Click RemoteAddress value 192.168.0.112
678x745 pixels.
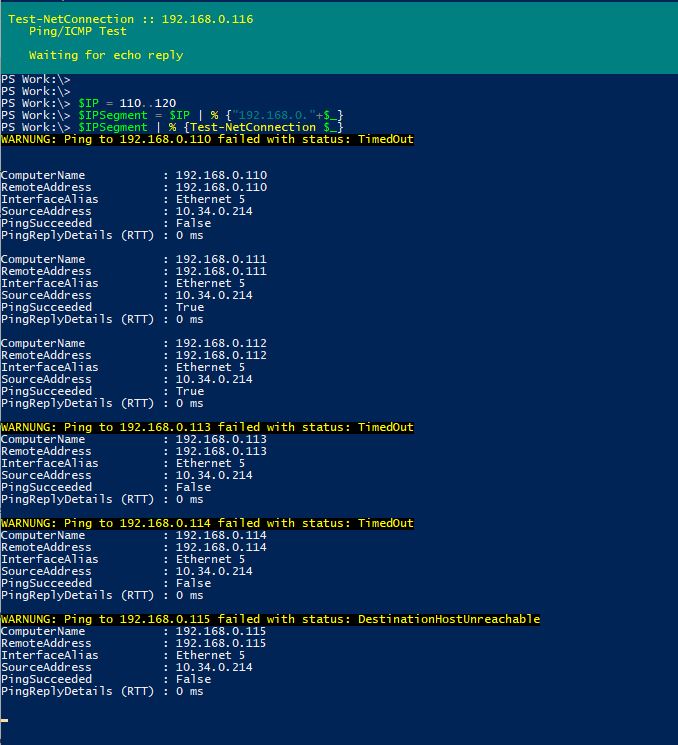[x=221, y=355]
